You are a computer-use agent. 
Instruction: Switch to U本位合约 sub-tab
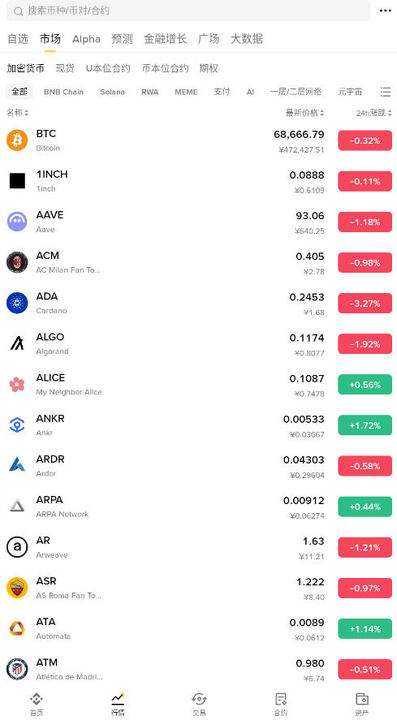(x=108, y=68)
